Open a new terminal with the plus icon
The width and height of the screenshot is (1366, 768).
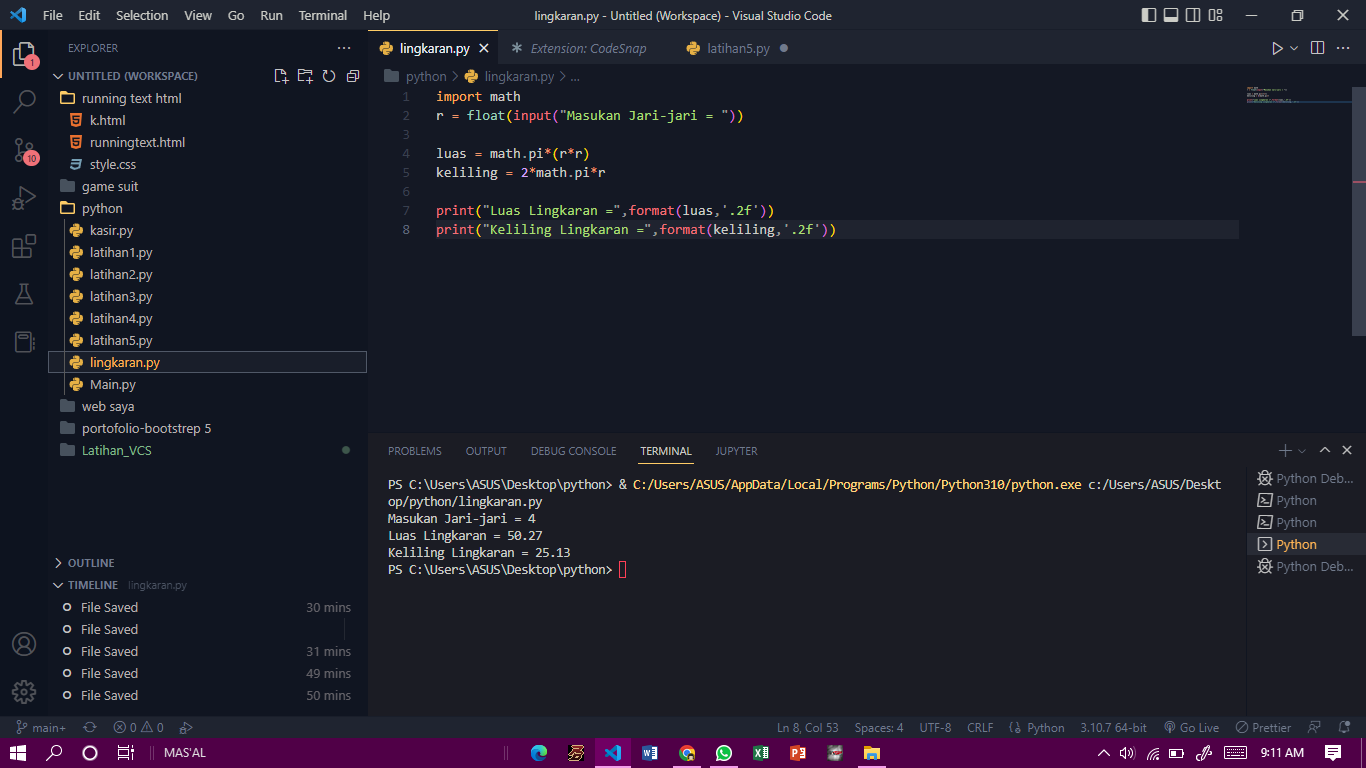point(1284,450)
